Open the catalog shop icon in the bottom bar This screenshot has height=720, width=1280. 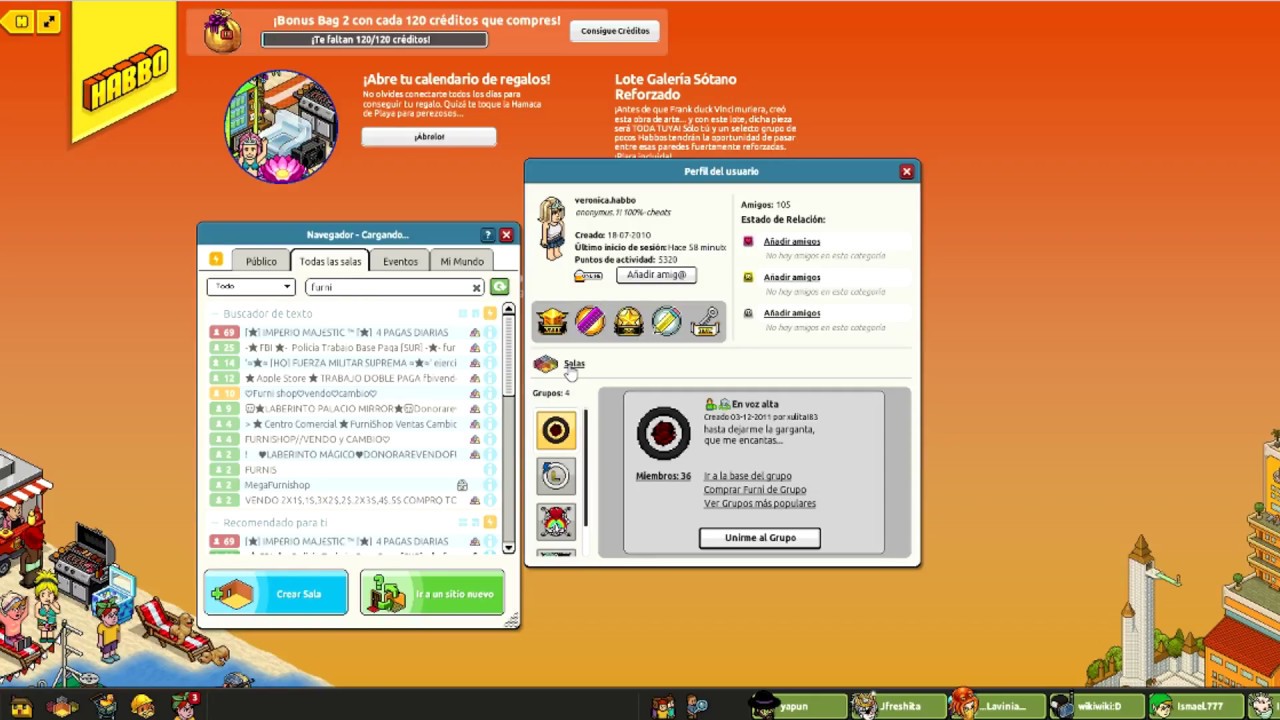[105, 706]
